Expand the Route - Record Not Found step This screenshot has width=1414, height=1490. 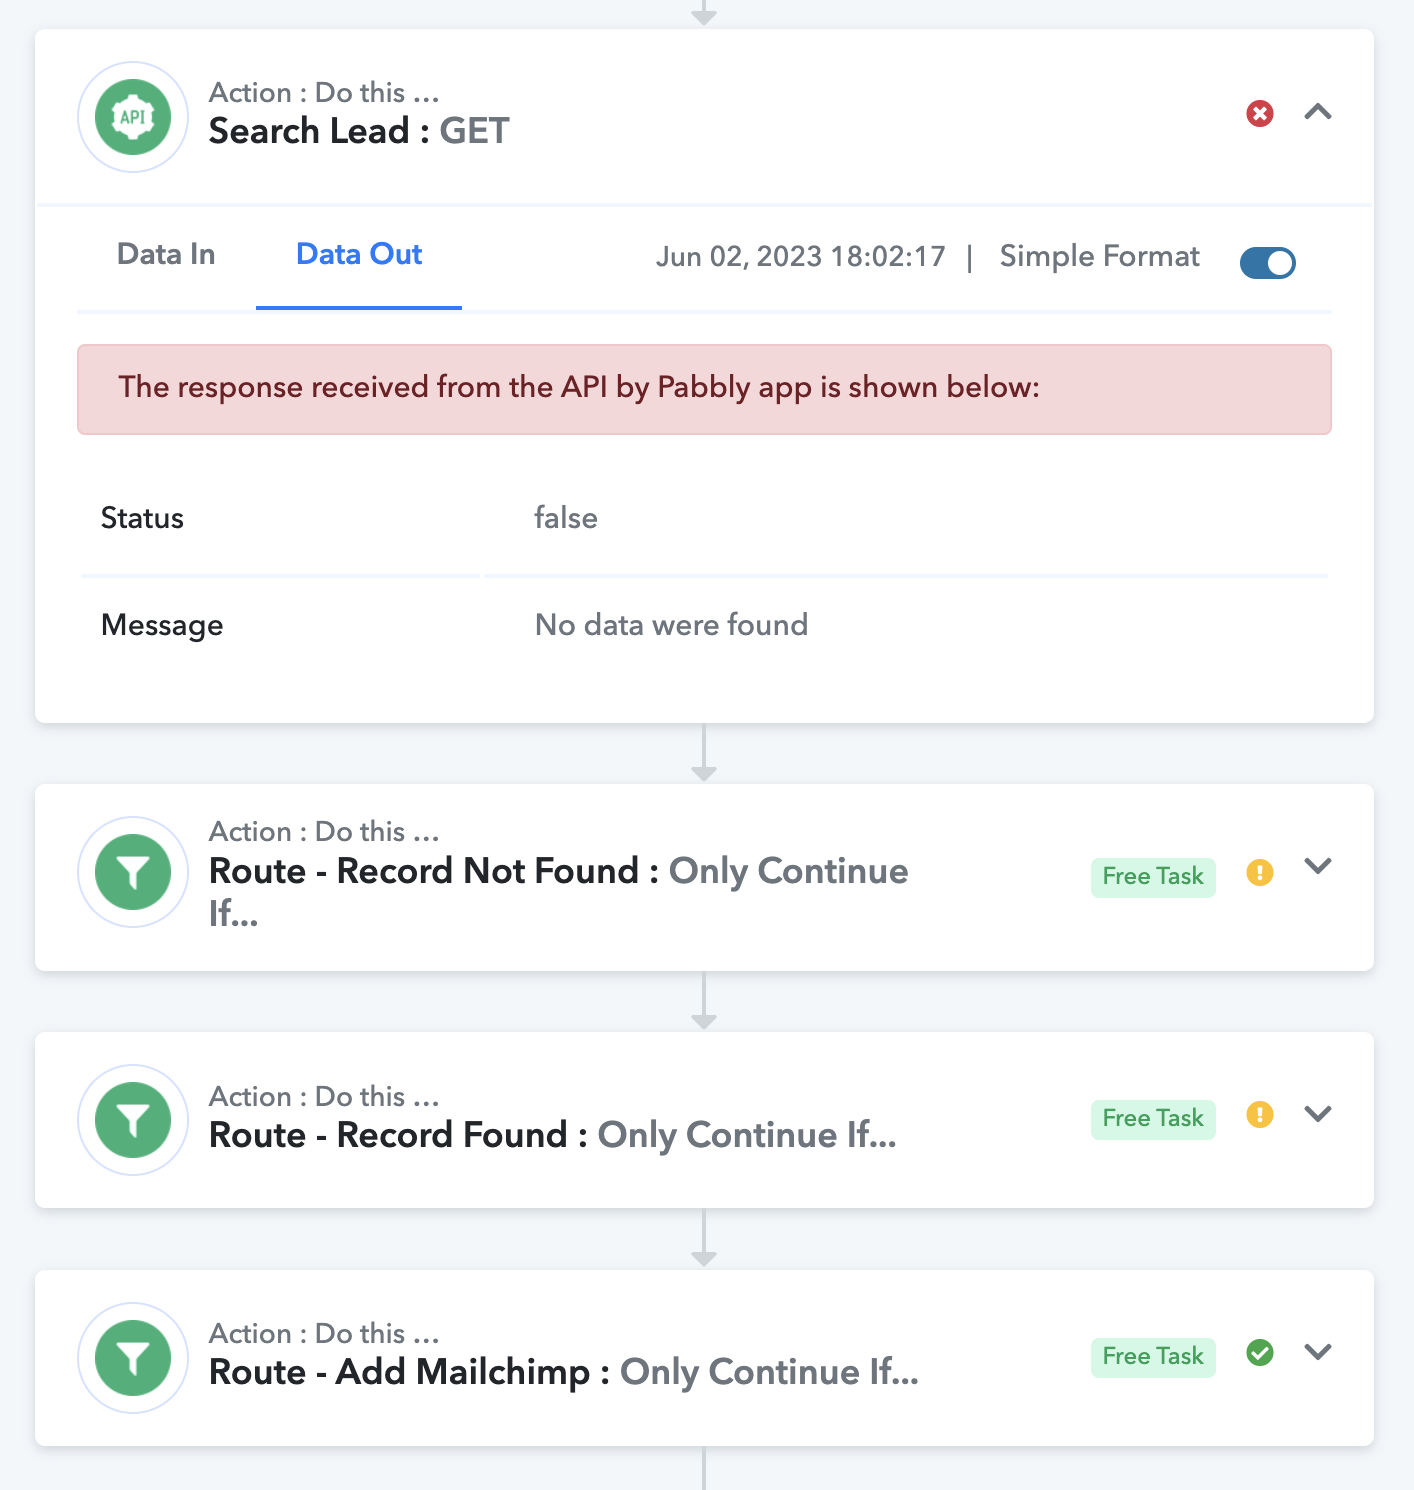click(x=1318, y=866)
